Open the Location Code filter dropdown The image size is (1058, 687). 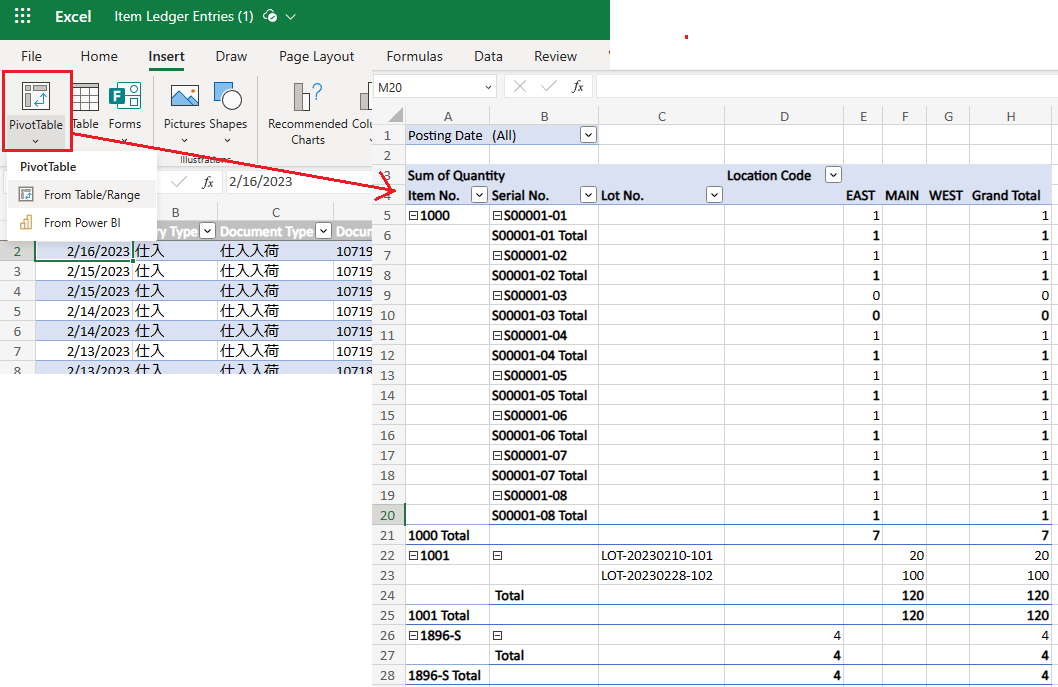(833, 175)
